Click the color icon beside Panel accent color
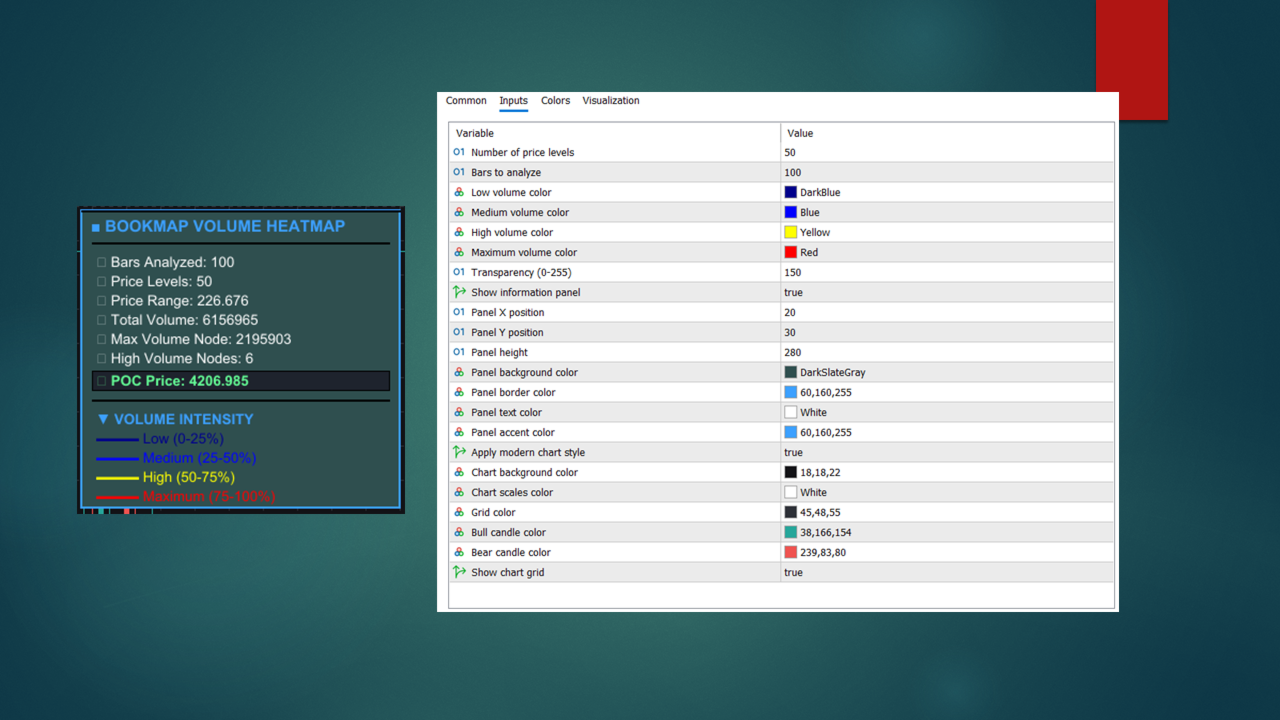 point(459,432)
